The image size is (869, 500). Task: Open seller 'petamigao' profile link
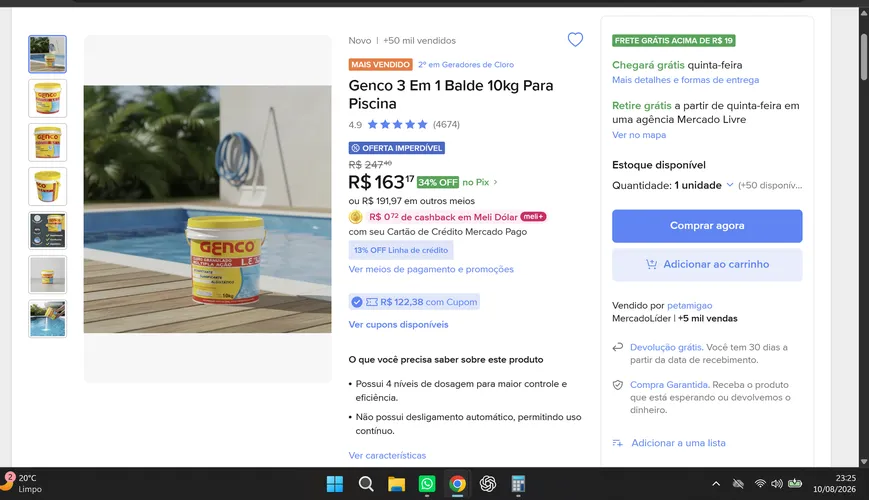click(689, 305)
